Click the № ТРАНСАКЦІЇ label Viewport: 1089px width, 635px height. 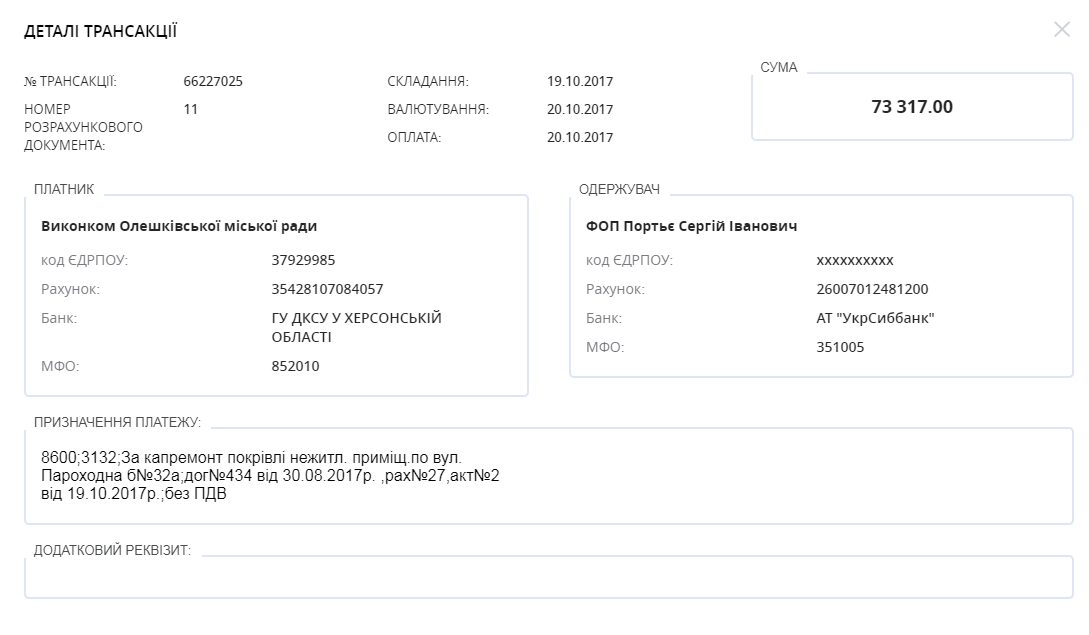[x=70, y=81]
